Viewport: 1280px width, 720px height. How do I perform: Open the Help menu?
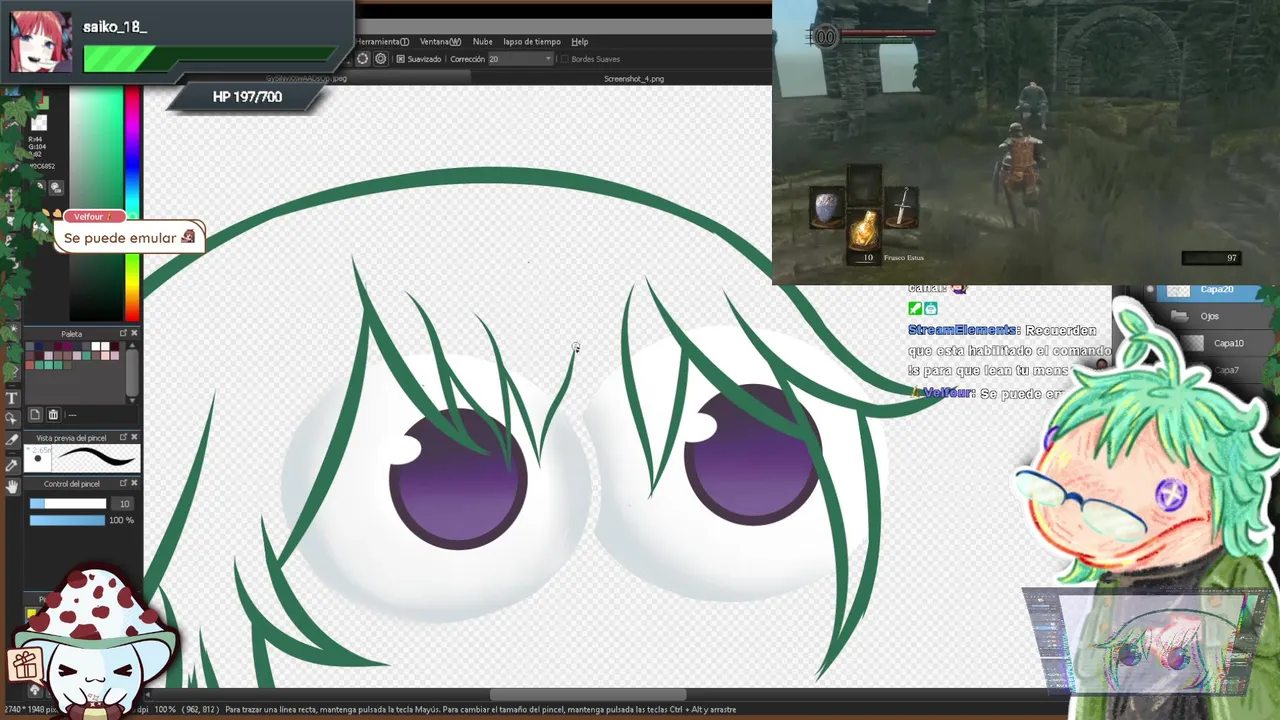point(579,42)
